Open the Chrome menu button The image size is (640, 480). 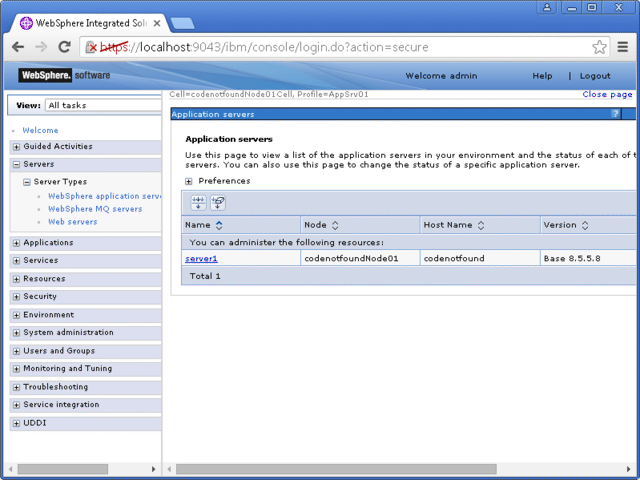tap(623, 47)
